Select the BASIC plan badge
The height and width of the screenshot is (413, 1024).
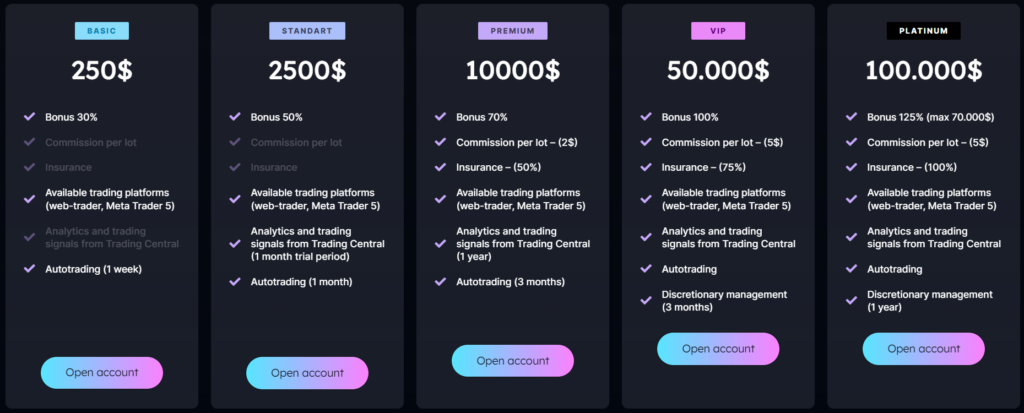point(102,31)
